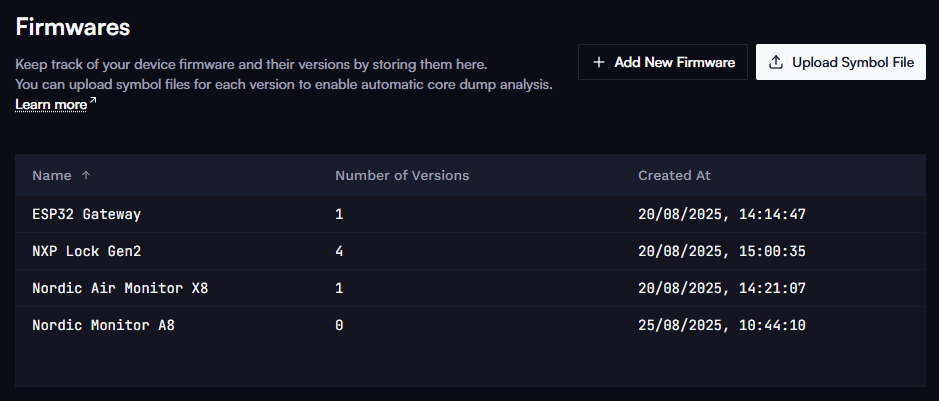The height and width of the screenshot is (401, 939).
Task: Sort by the Name column header
Action: (52, 175)
